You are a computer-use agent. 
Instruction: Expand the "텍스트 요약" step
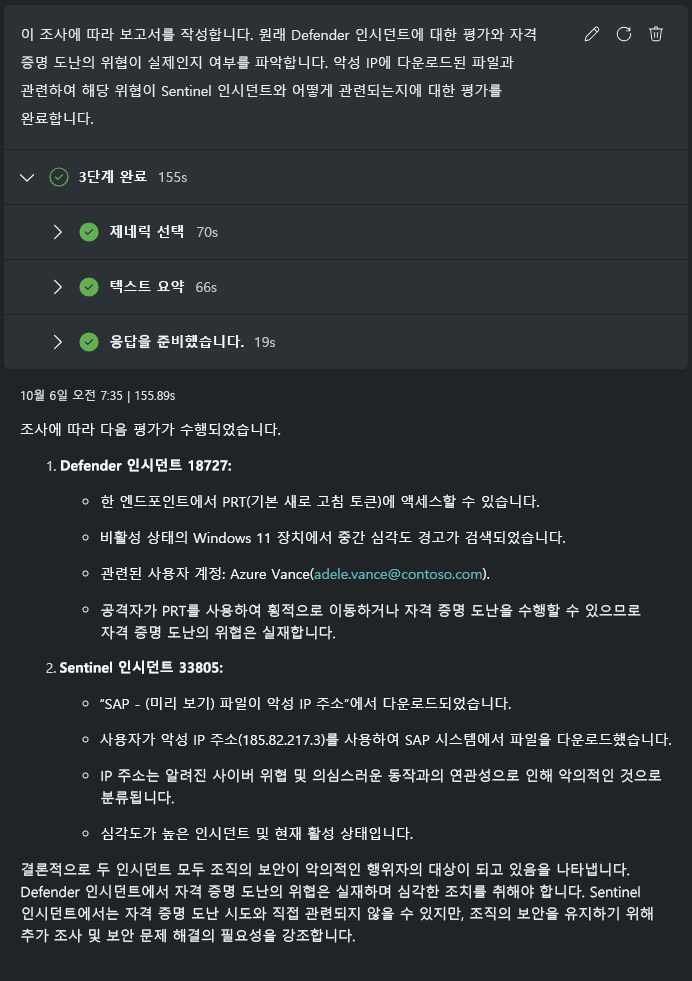pos(58,287)
